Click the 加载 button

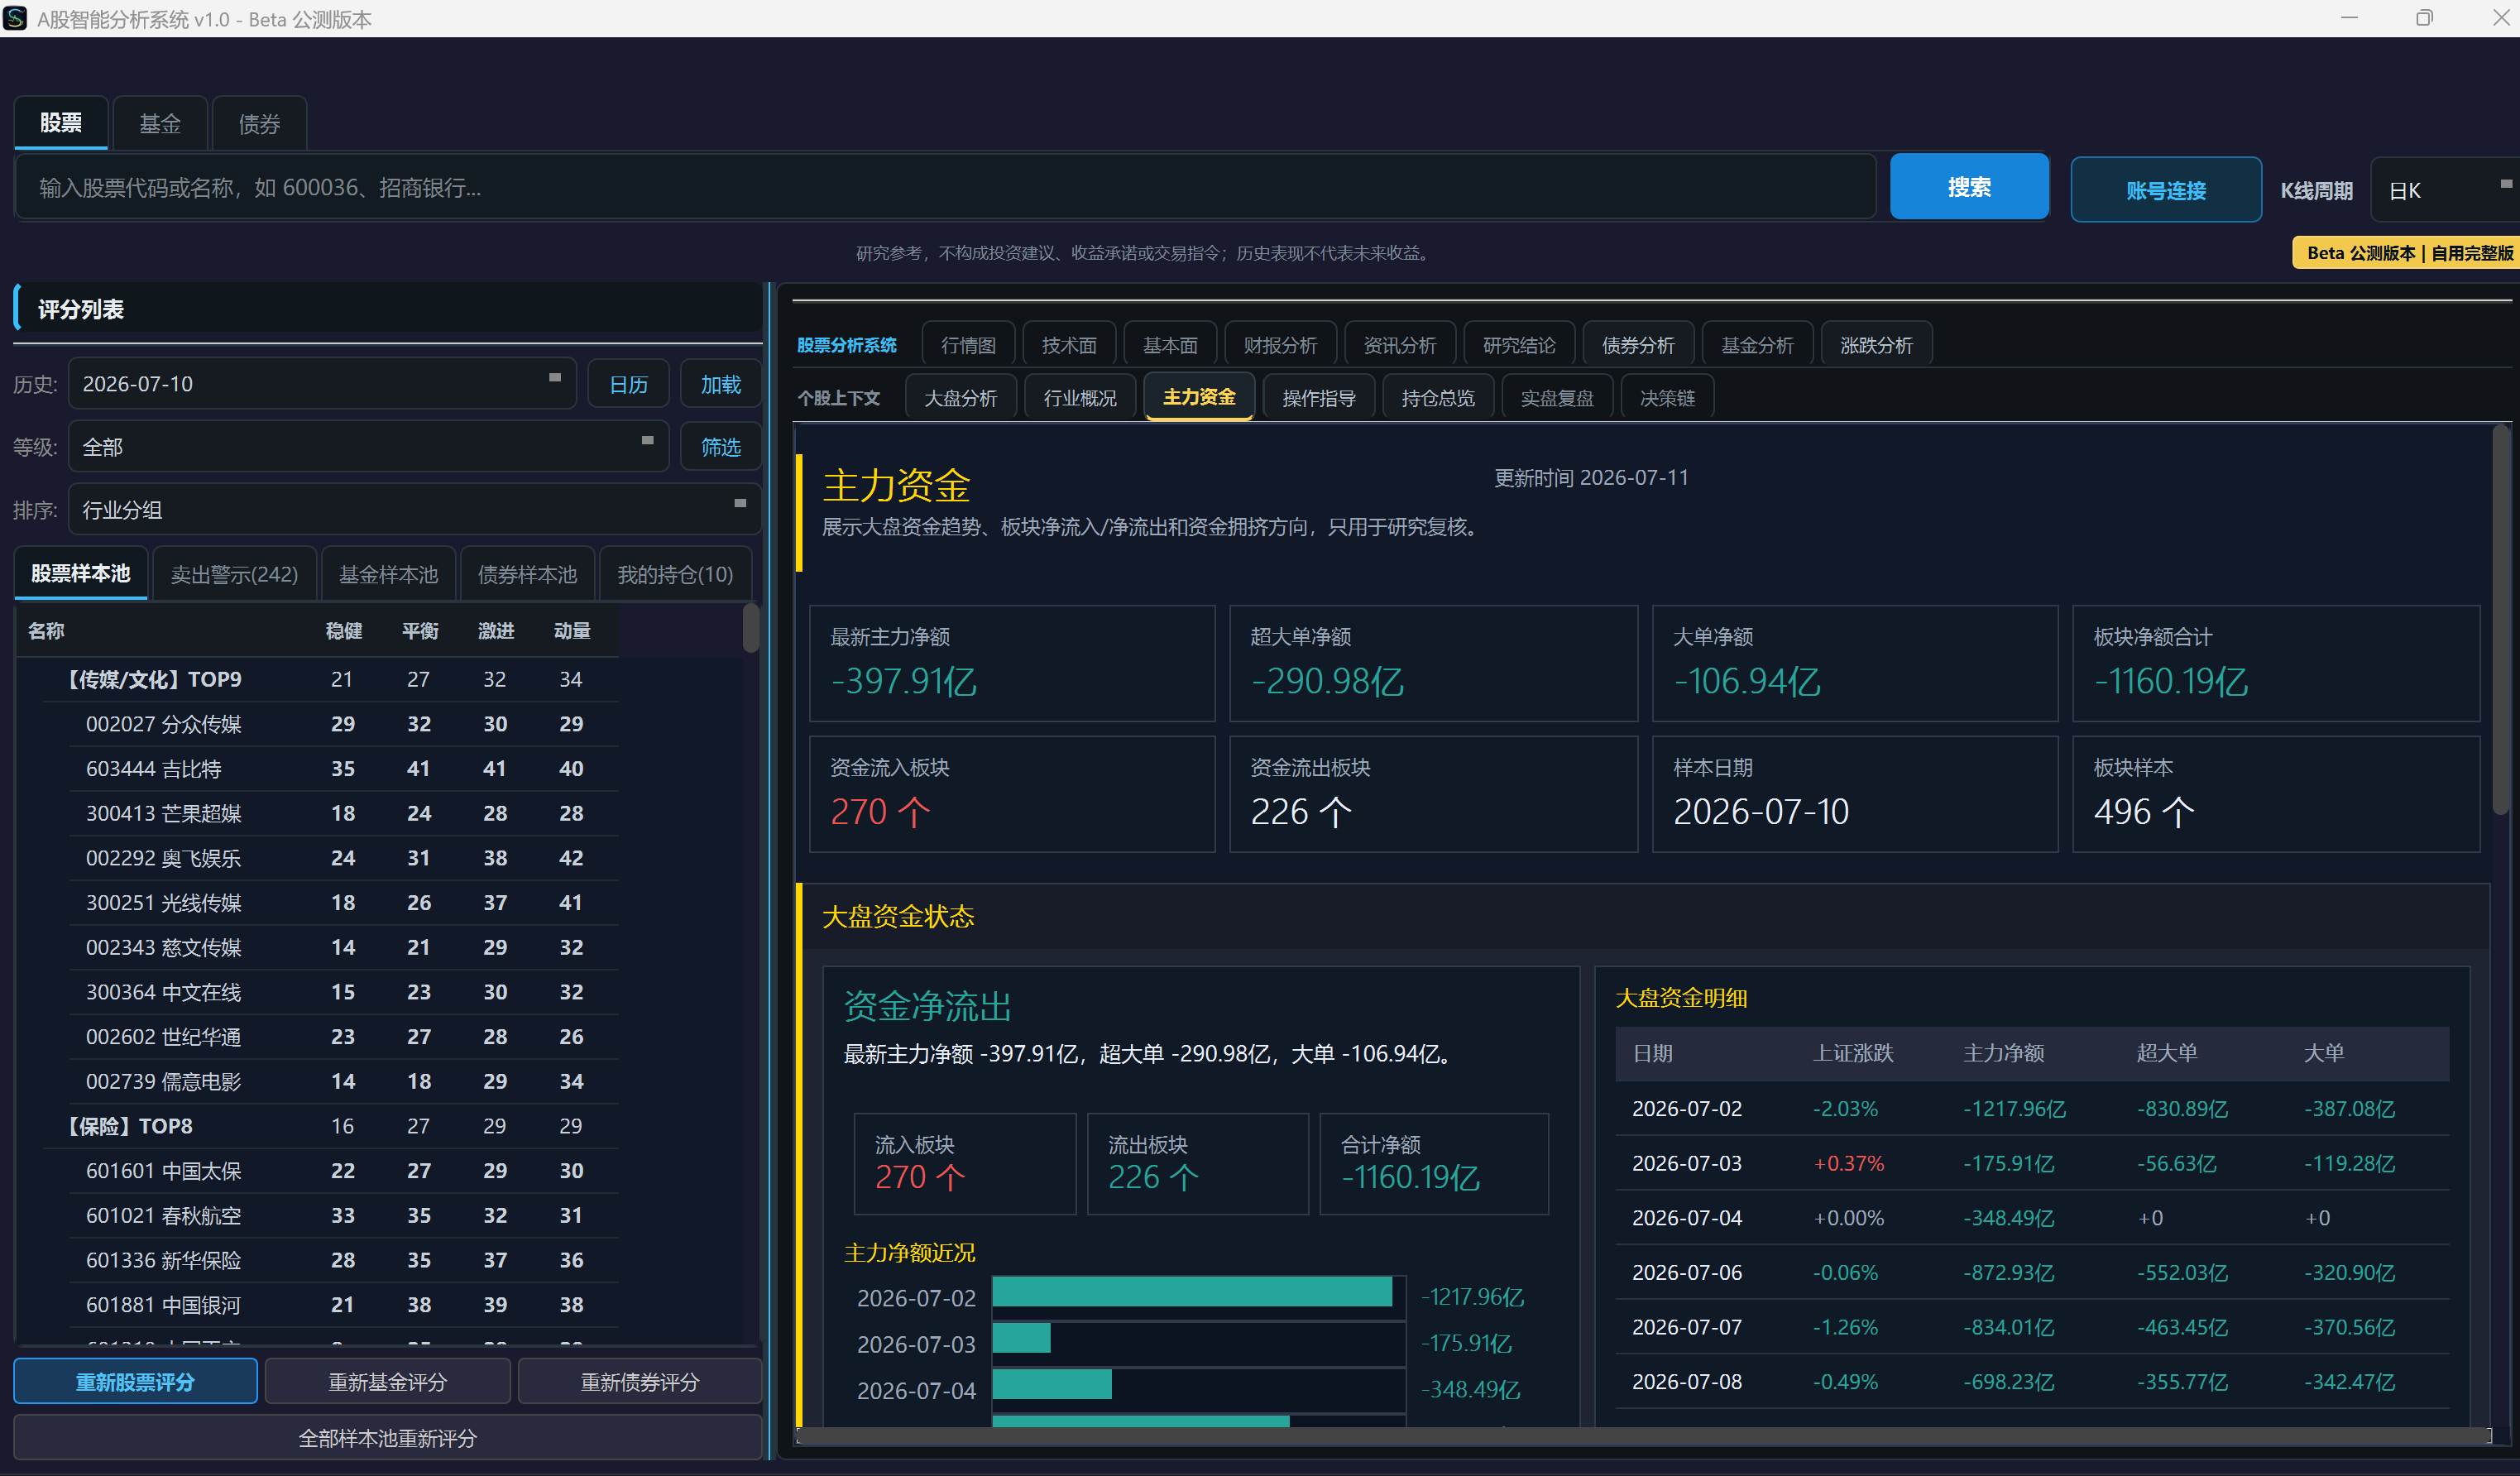(721, 384)
